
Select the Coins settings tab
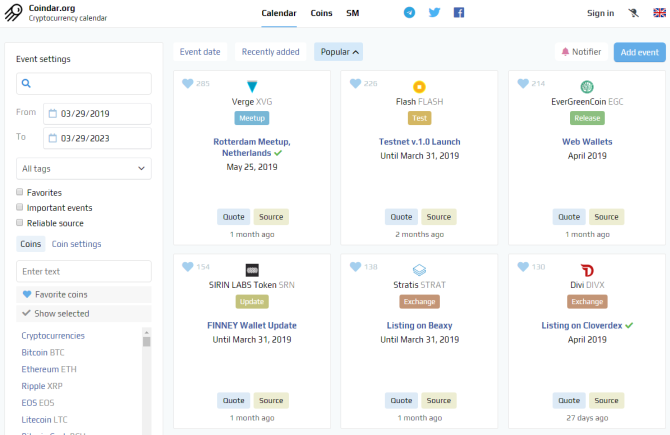pyautogui.click(x=31, y=244)
